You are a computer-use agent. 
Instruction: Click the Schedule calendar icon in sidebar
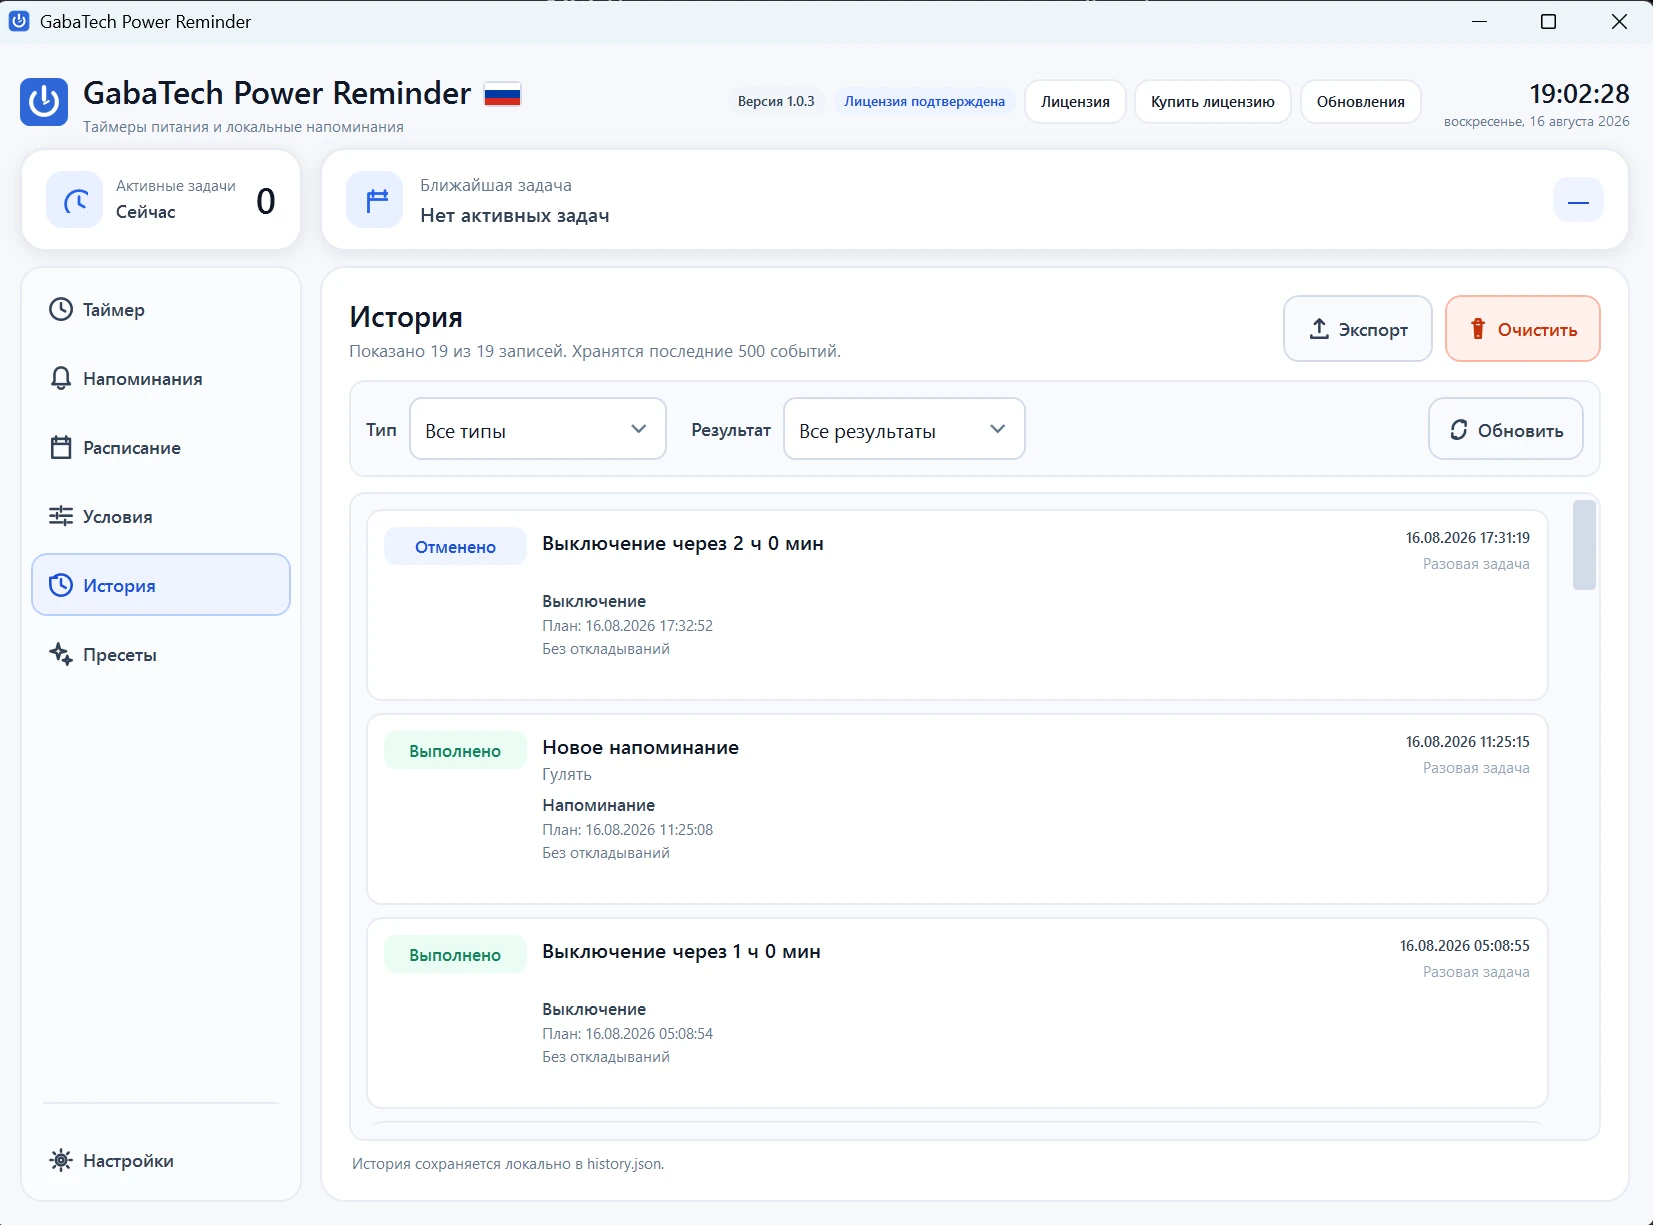tap(61, 447)
